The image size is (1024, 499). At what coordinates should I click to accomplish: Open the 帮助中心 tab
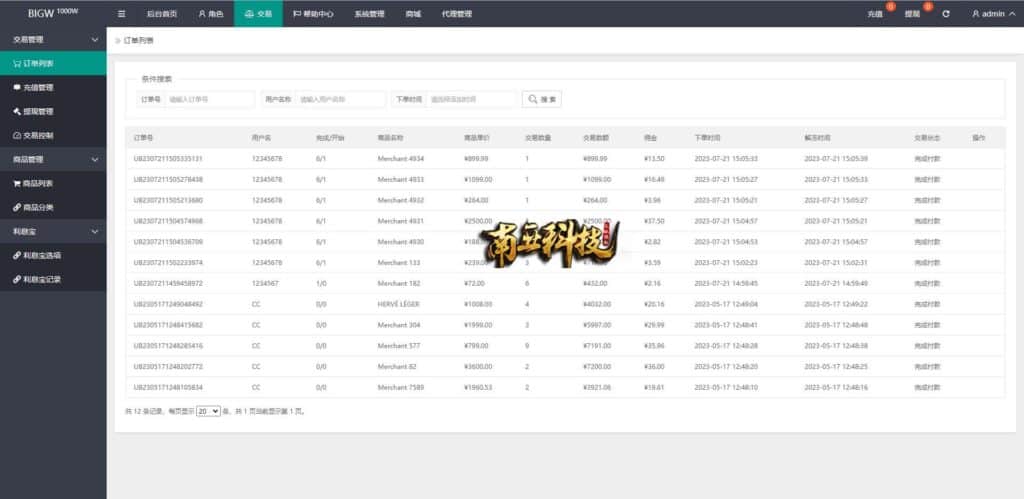pos(313,14)
